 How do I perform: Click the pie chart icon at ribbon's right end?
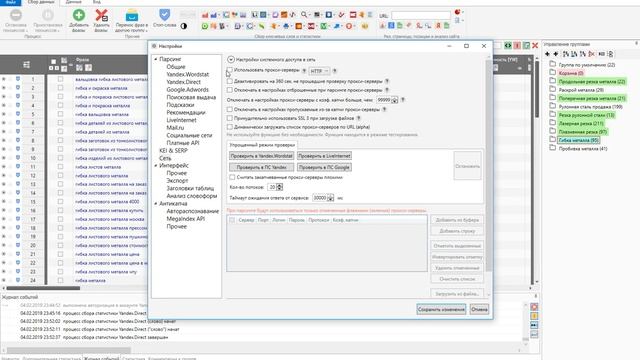(457, 12)
